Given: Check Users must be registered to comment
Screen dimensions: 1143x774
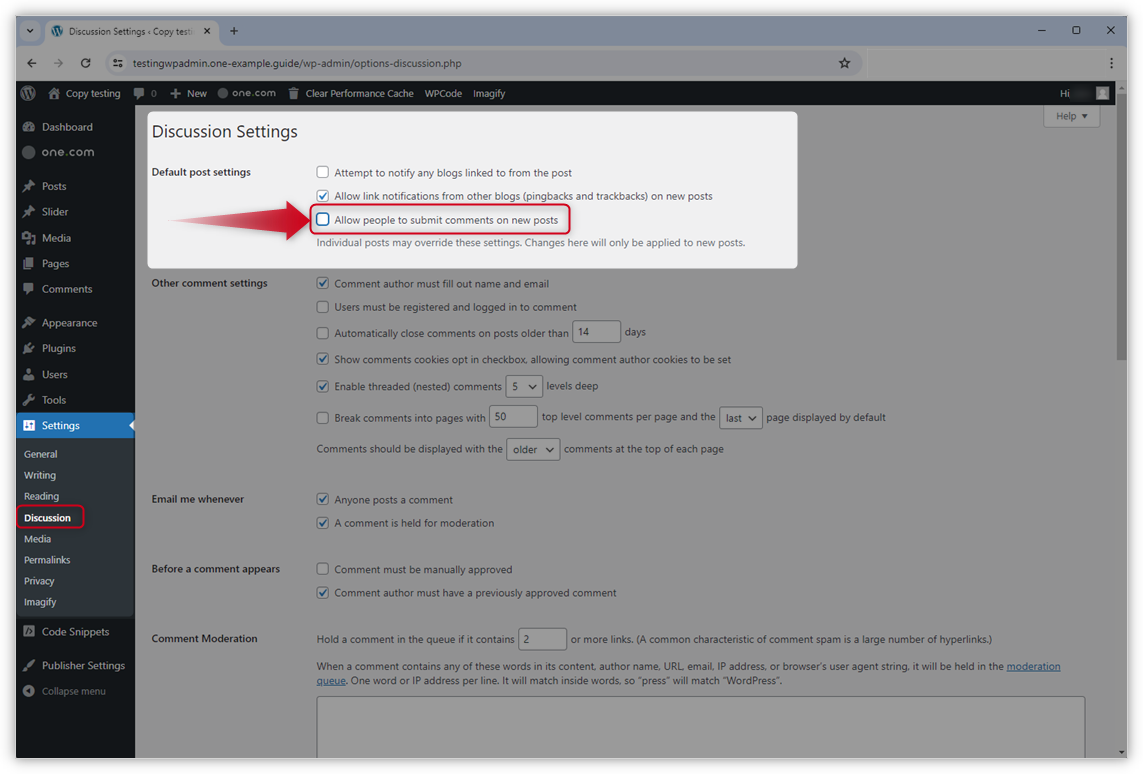Looking at the screenshot, I should [x=323, y=307].
